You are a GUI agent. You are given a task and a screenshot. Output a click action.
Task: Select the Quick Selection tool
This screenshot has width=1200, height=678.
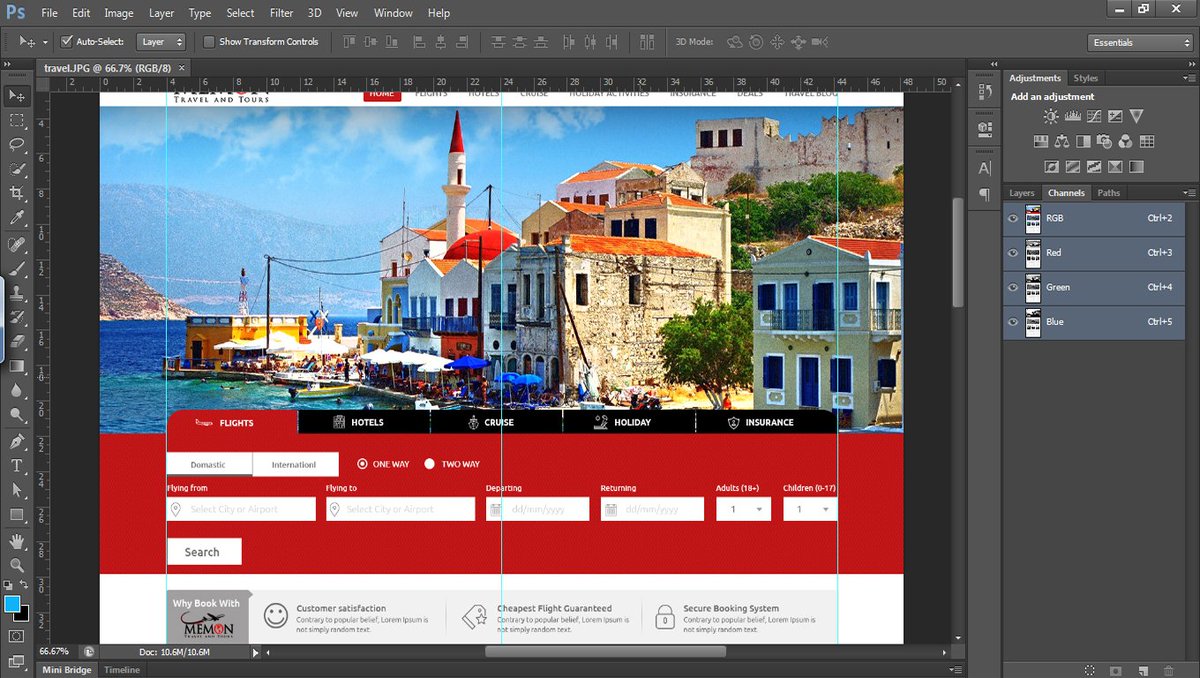point(17,169)
